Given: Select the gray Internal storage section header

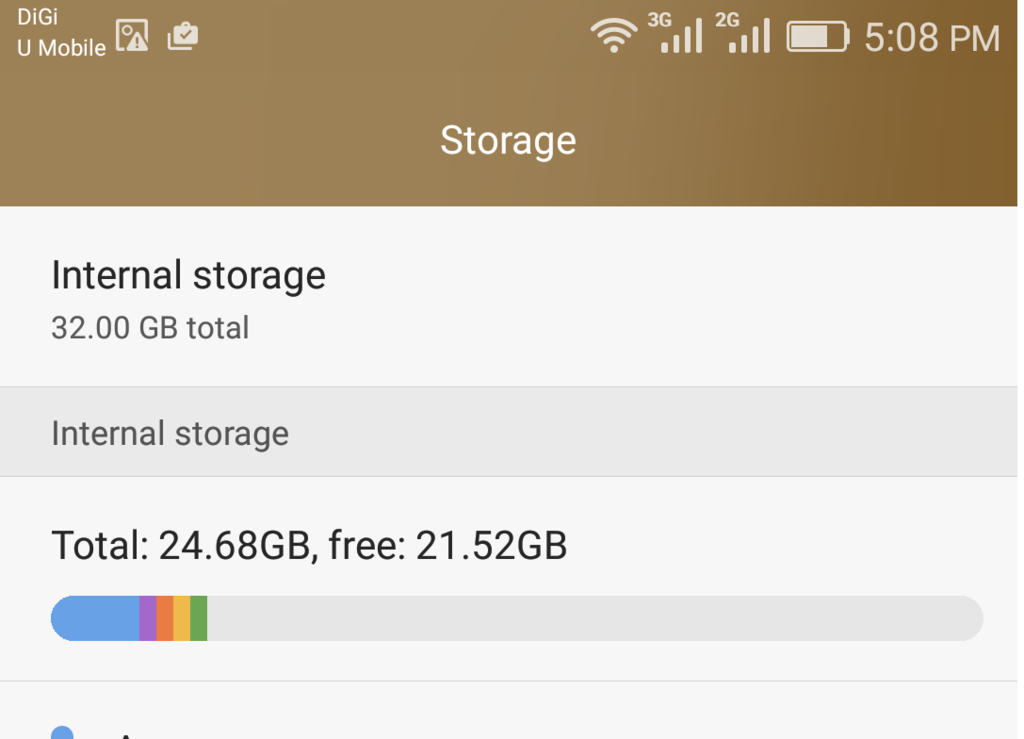Looking at the screenshot, I should 170,433.
